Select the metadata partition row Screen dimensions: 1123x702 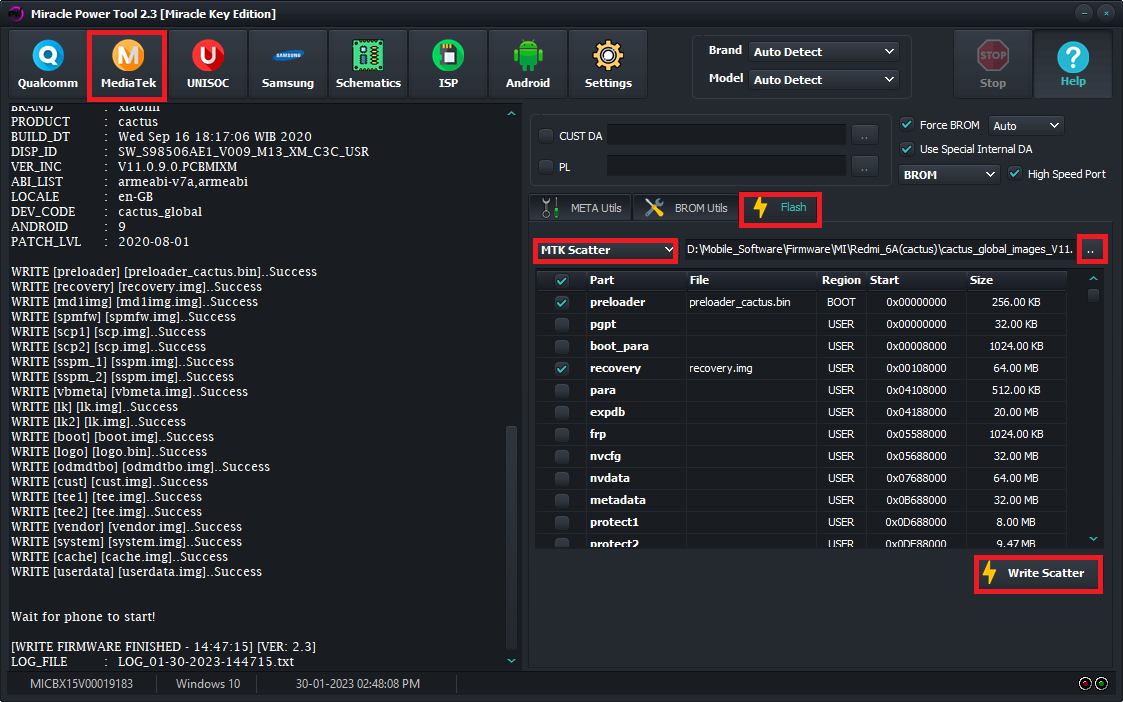tap(801, 500)
